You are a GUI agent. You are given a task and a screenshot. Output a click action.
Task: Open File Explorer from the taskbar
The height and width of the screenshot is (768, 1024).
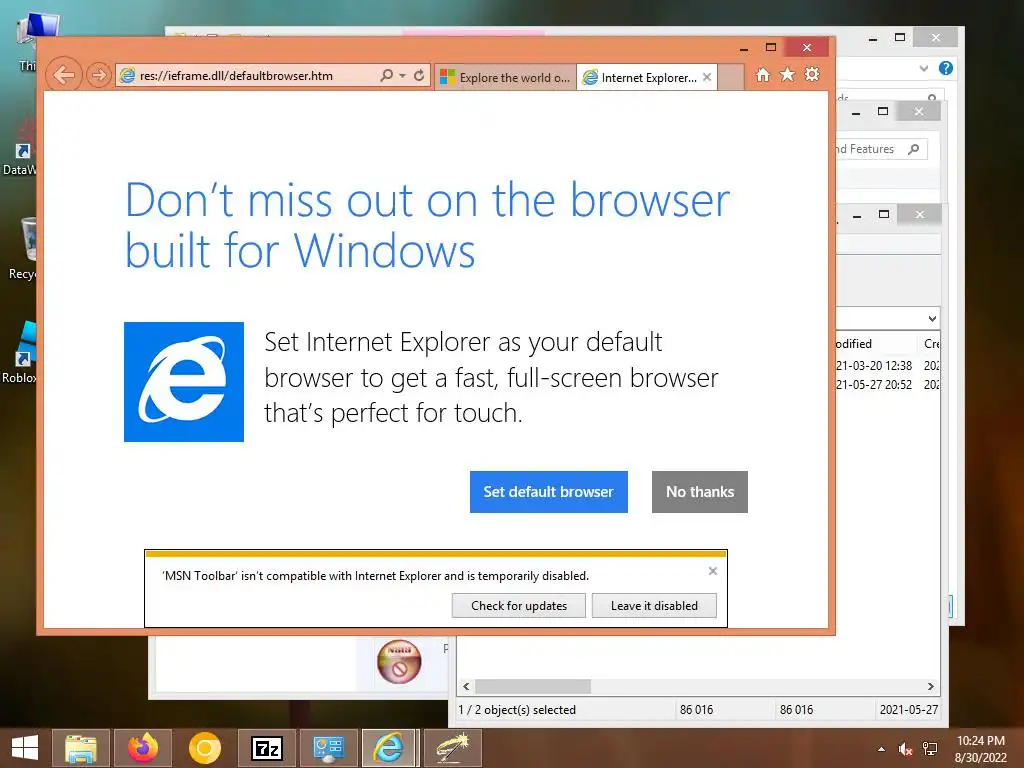[80, 748]
